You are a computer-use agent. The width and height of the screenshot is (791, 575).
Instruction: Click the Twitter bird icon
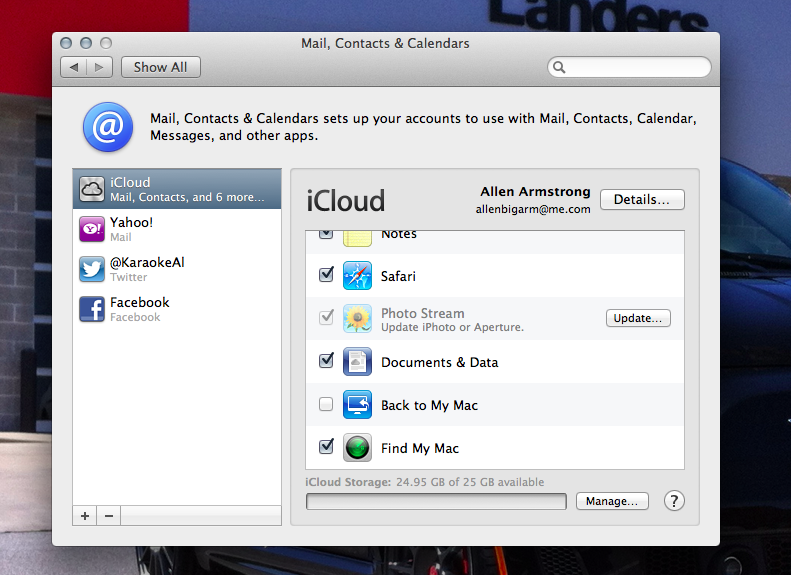pos(92,269)
